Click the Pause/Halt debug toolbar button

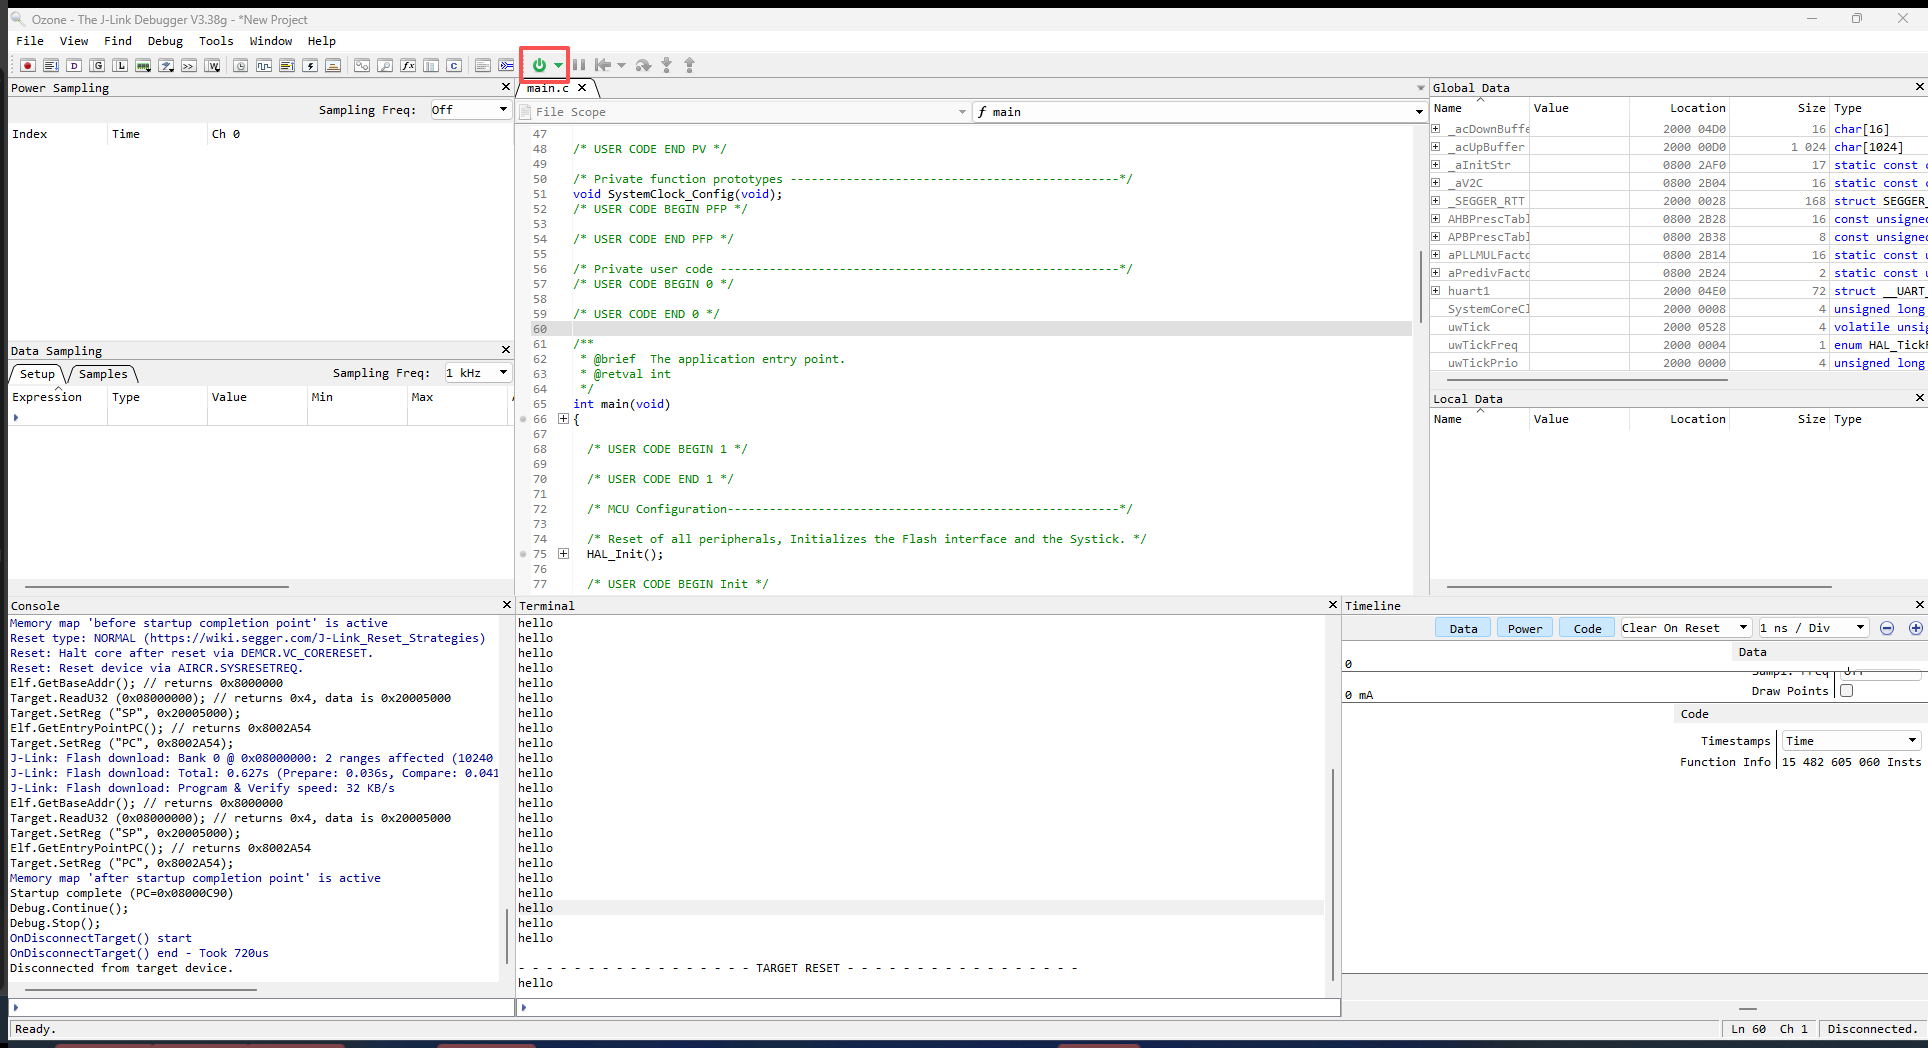pos(579,65)
